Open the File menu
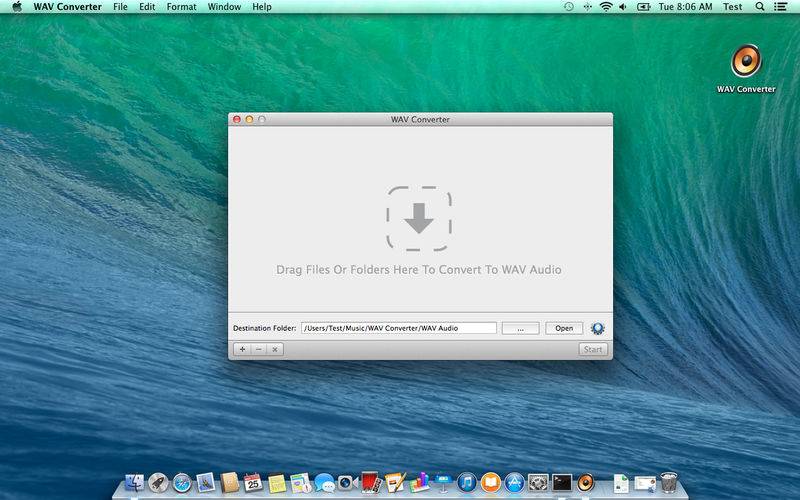 tap(120, 7)
